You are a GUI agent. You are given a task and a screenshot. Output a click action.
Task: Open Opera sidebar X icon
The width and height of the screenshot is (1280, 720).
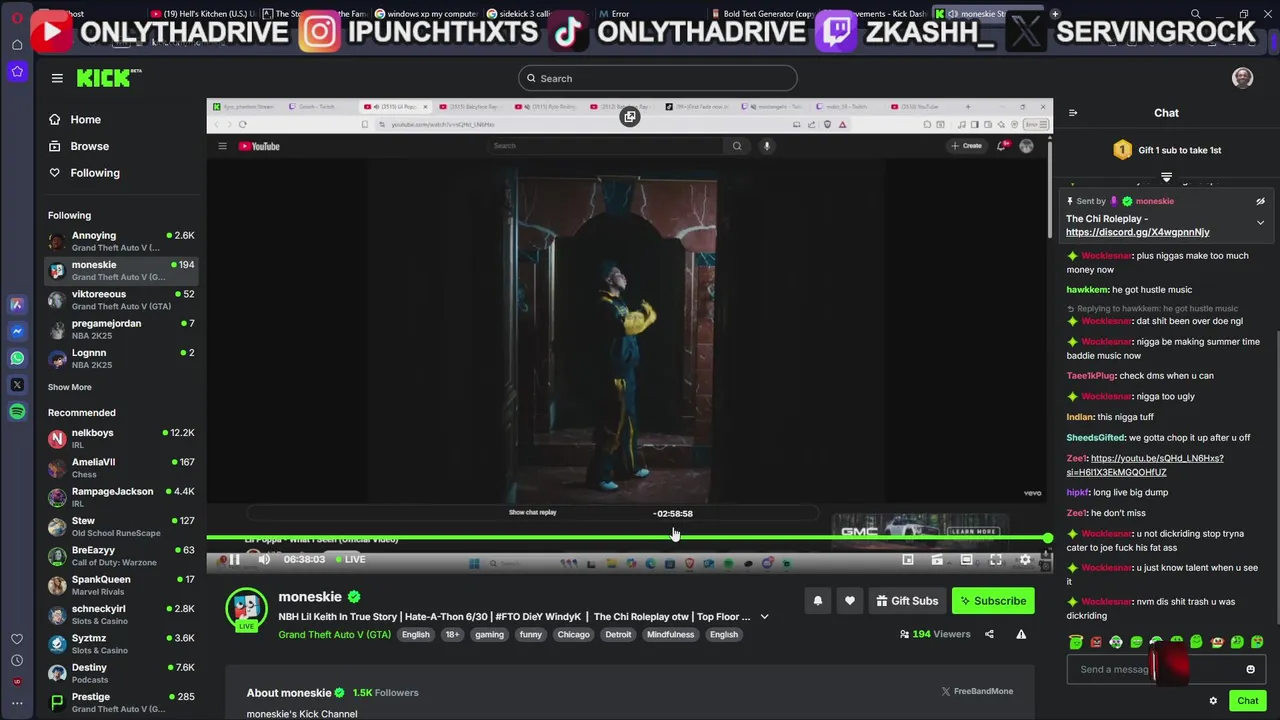click(x=17, y=385)
